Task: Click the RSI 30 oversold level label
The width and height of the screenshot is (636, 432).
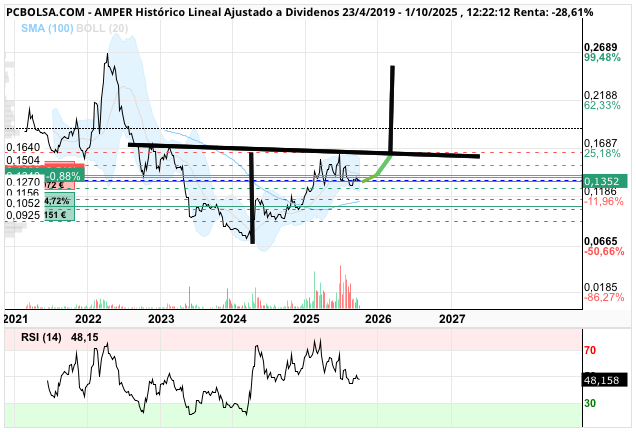Action: pyautogui.click(x=590, y=403)
